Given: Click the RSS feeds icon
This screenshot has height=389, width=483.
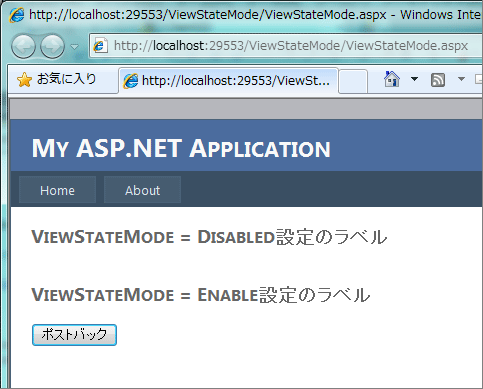Looking at the screenshot, I should [438, 80].
